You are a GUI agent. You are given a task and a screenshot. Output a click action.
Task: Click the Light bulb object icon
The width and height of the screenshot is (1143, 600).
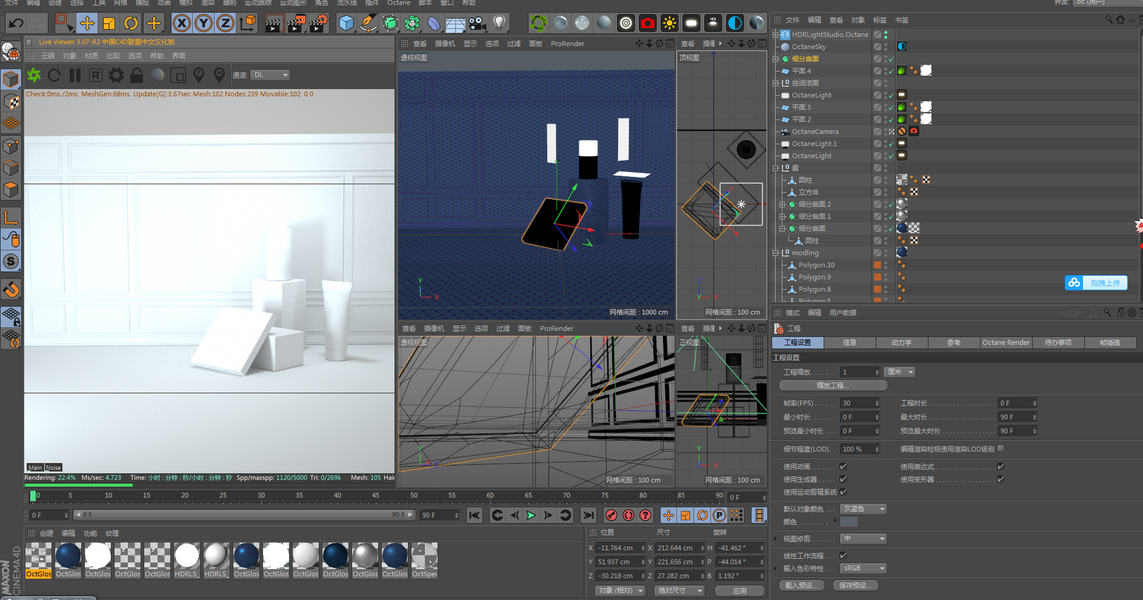pos(499,23)
